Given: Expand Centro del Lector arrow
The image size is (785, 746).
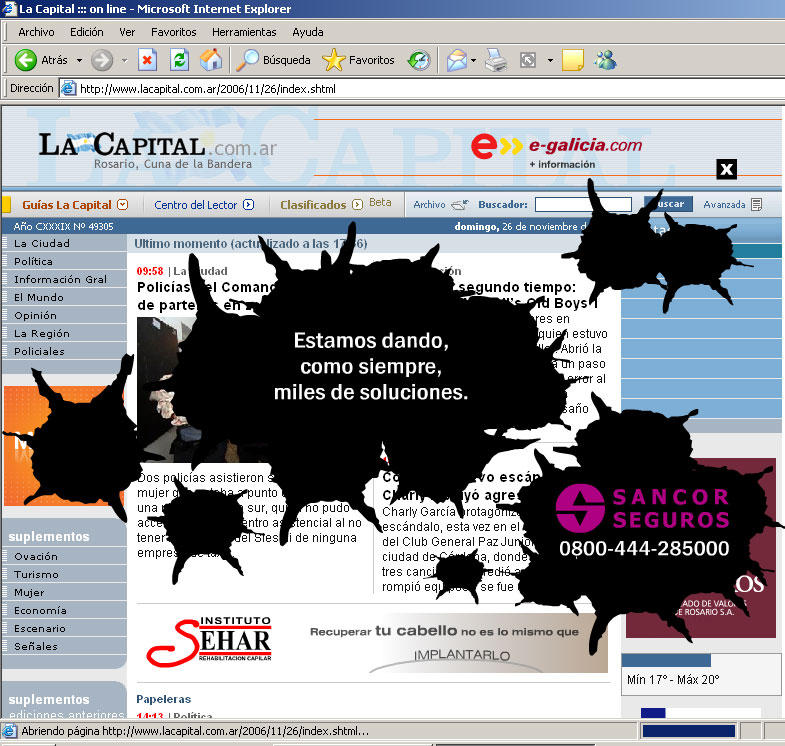Looking at the screenshot, I should [x=248, y=204].
